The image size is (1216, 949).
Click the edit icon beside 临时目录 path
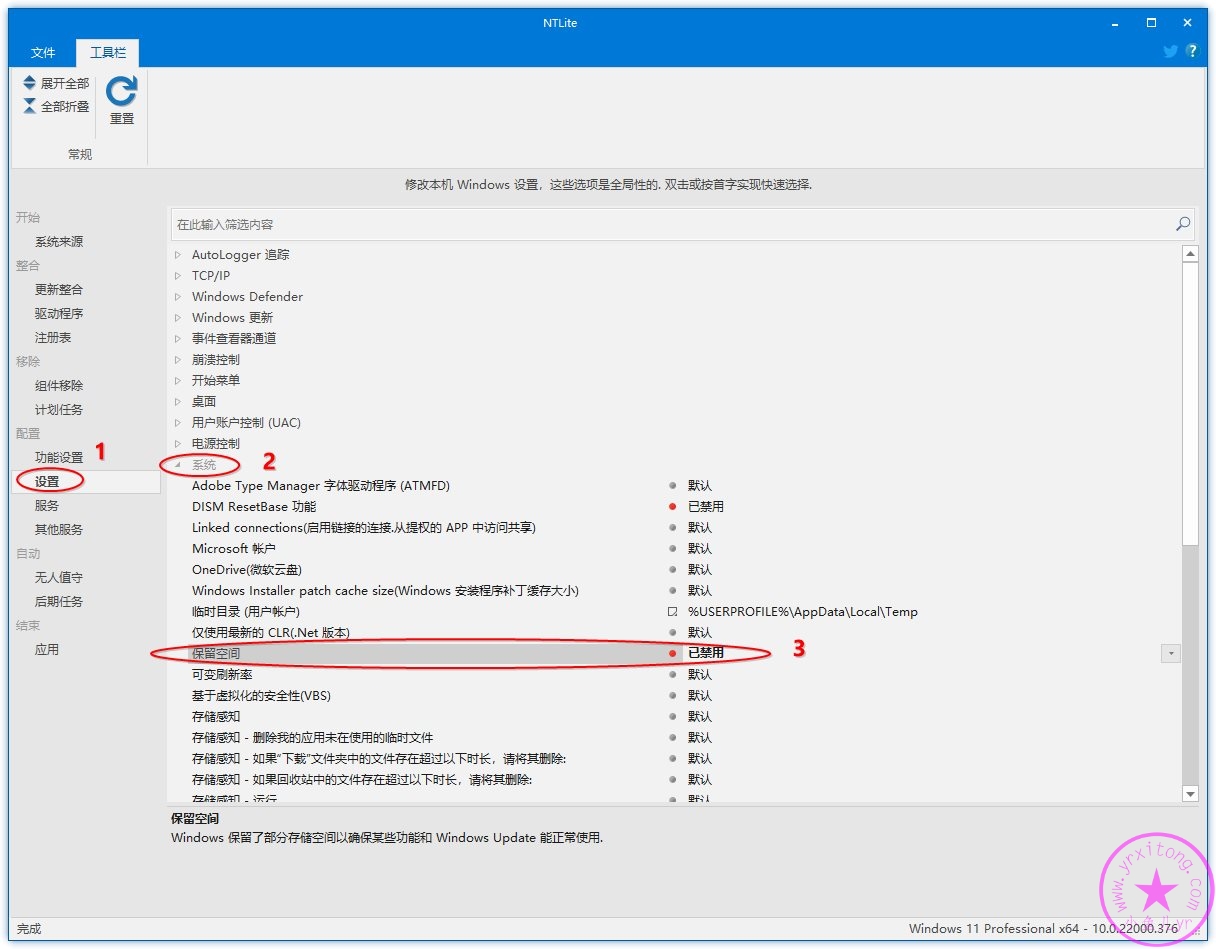click(673, 611)
